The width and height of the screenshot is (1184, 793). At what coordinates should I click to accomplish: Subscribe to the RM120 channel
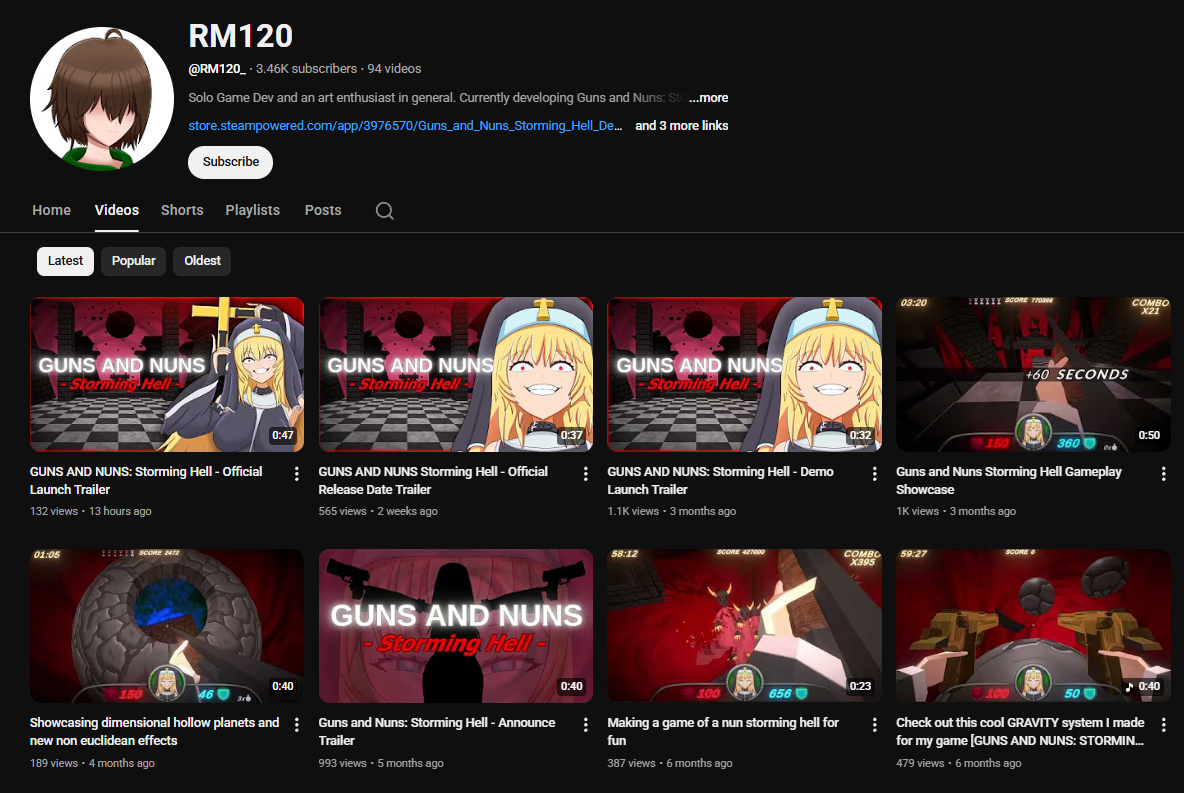230,162
